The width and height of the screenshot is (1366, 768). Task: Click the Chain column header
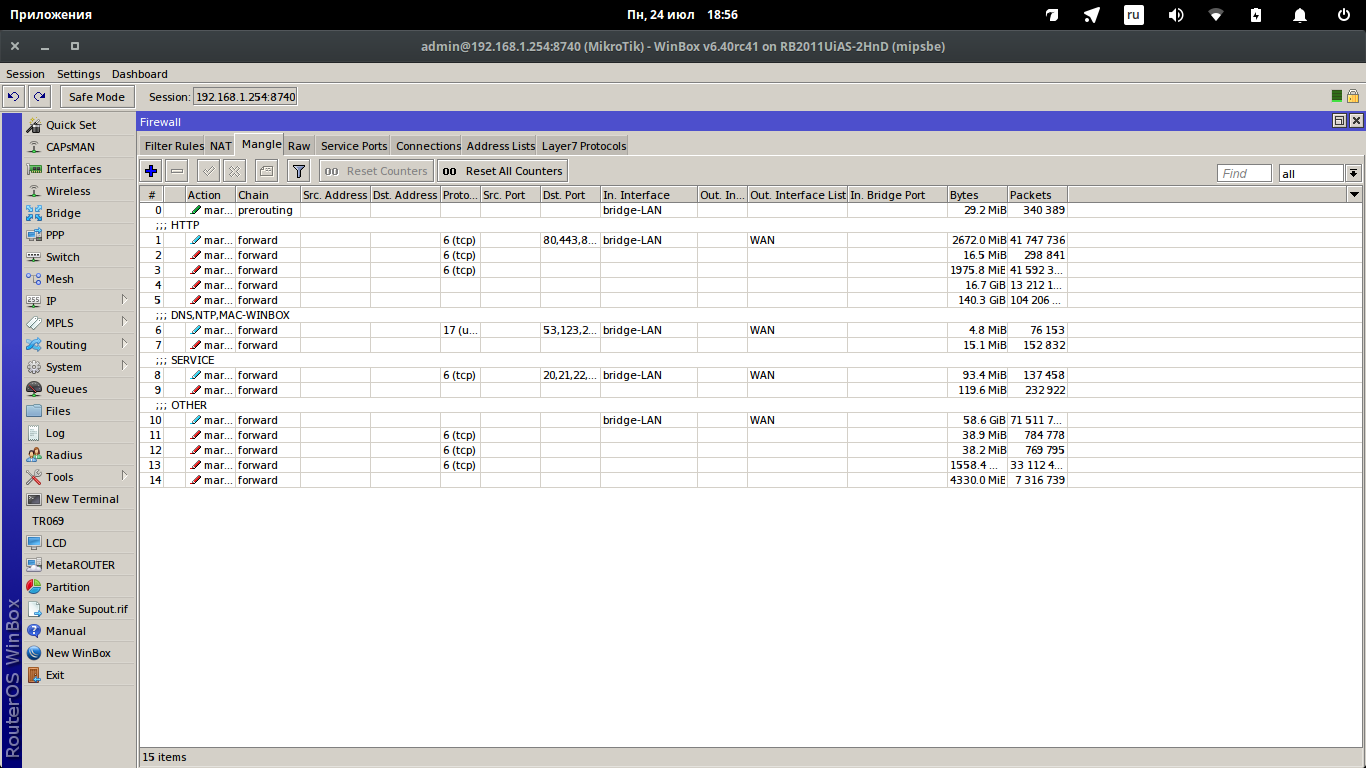point(268,195)
